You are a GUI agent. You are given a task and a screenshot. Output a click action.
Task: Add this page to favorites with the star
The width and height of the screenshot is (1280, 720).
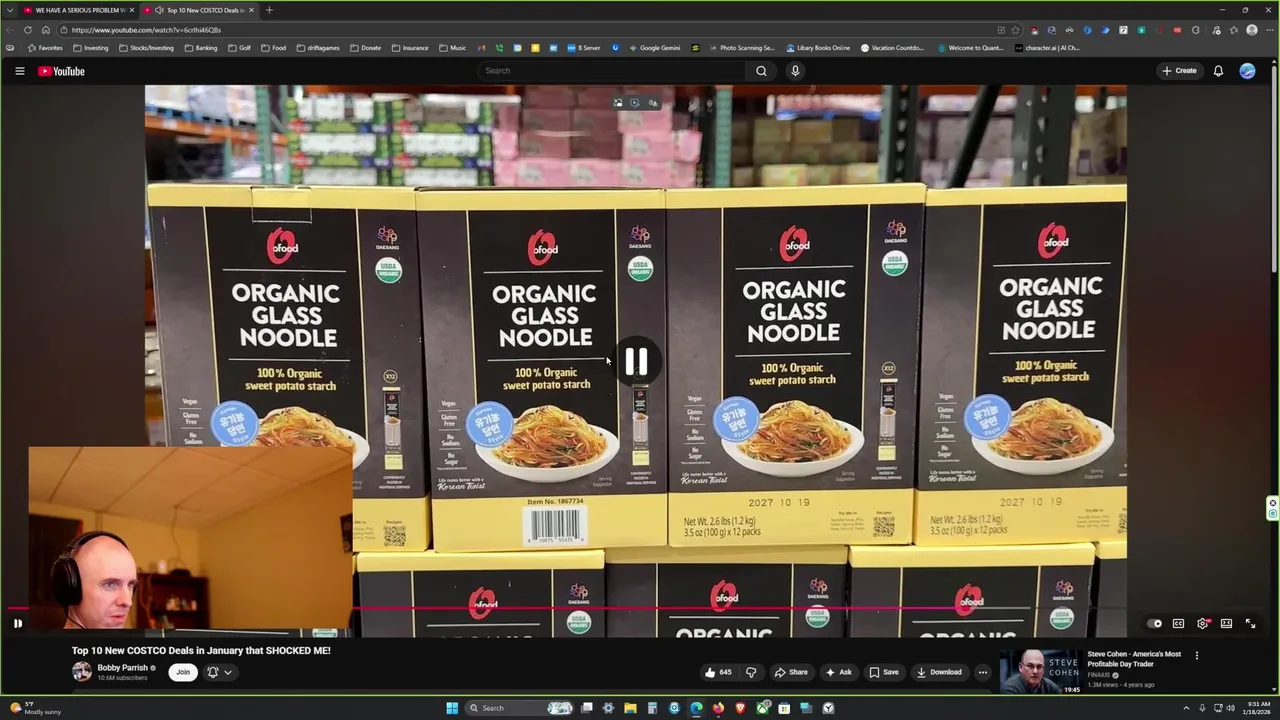click(1015, 30)
